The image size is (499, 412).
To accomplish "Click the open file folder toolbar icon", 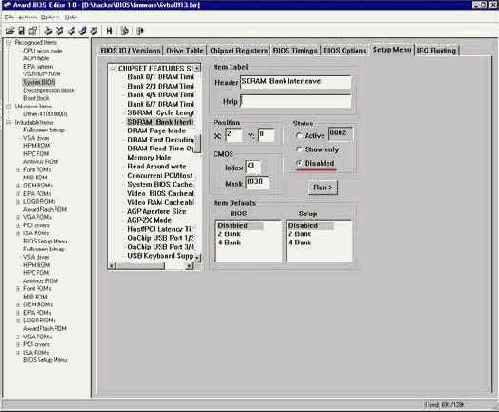I will (x=10, y=31).
